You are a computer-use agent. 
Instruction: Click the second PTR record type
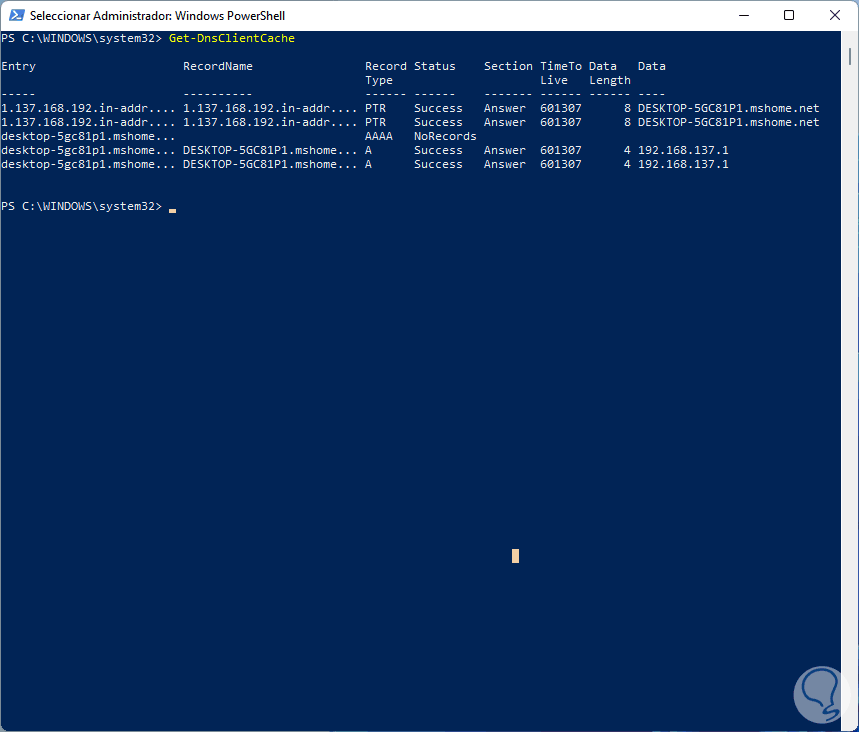(x=375, y=122)
